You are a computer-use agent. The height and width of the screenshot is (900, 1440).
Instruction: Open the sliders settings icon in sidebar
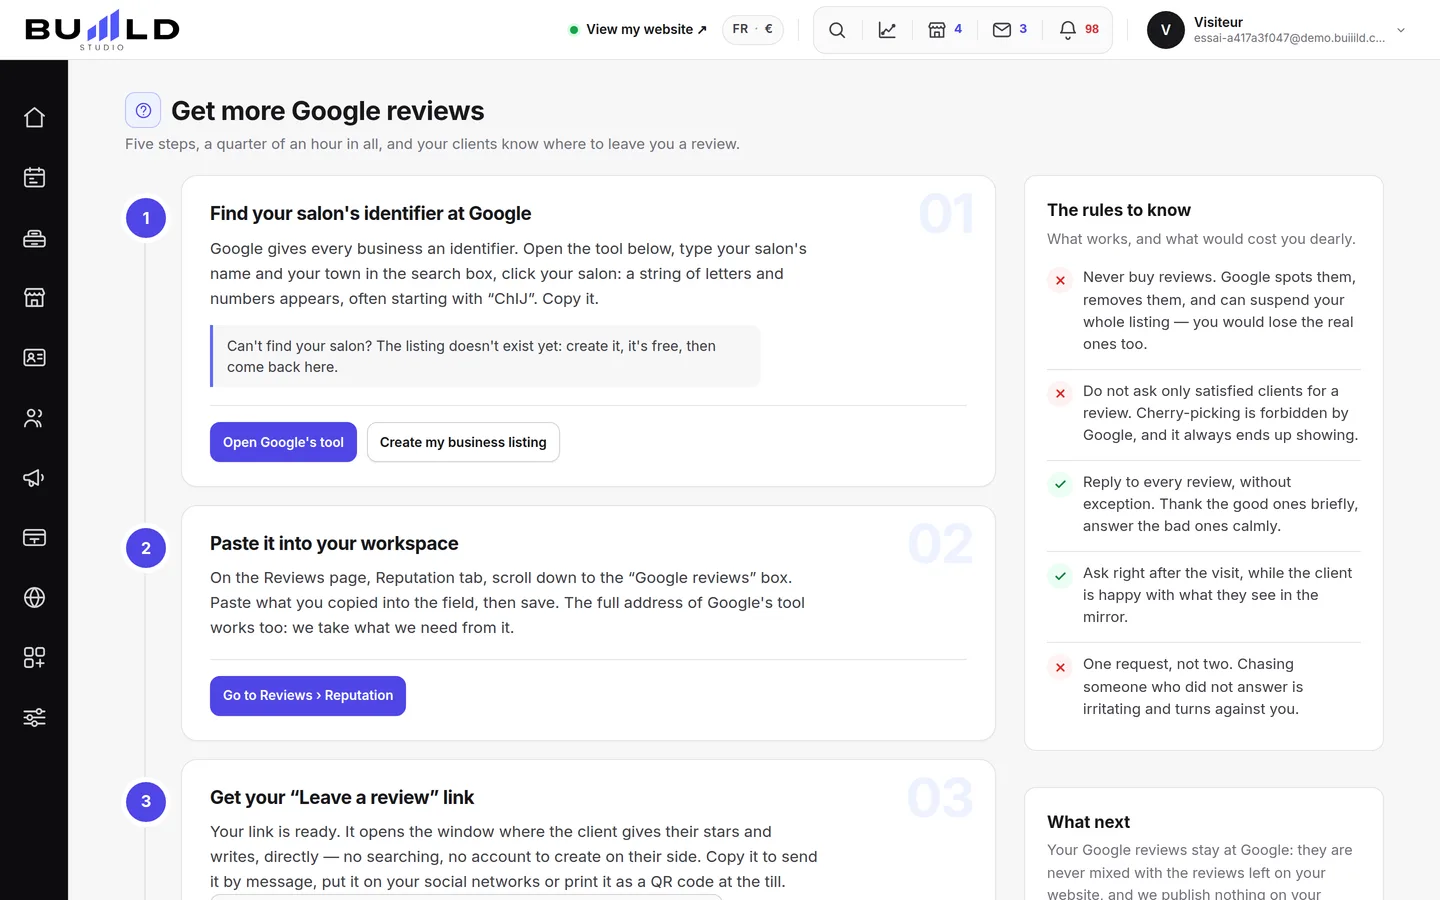(x=34, y=718)
